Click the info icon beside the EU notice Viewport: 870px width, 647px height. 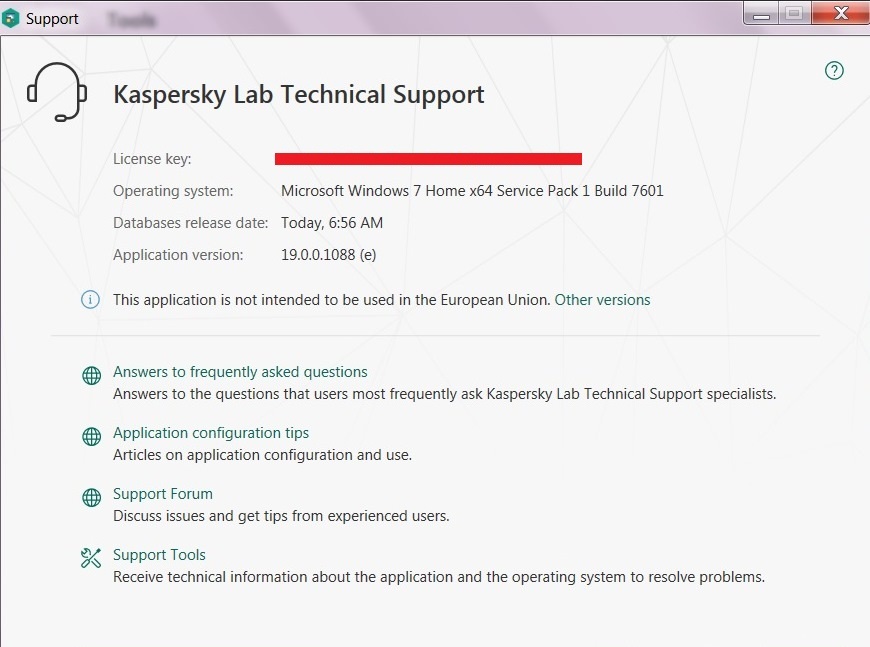91,300
